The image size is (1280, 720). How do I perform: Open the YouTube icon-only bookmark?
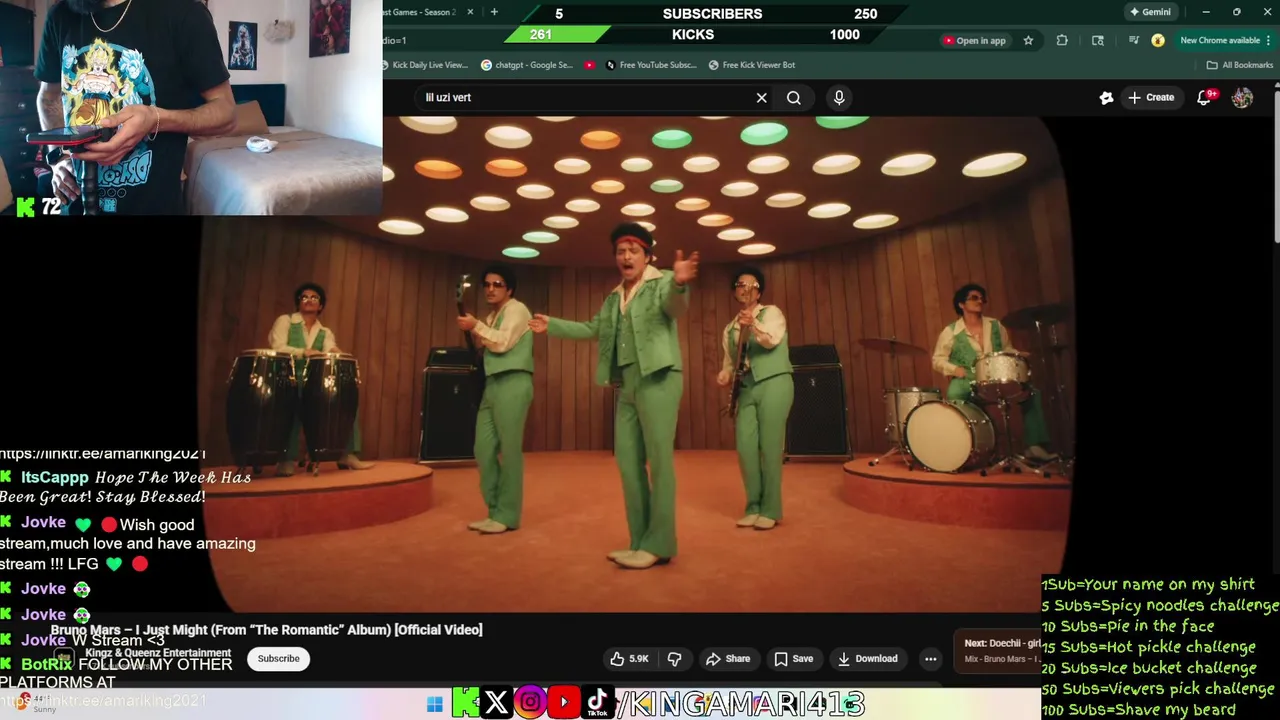tap(590, 65)
